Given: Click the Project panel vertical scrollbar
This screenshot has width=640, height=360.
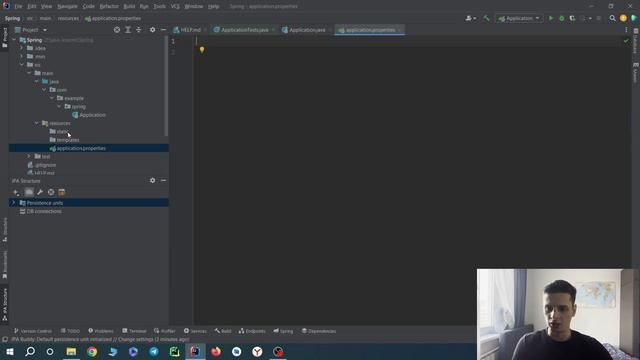Looking at the screenshot, I should point(166,86).
